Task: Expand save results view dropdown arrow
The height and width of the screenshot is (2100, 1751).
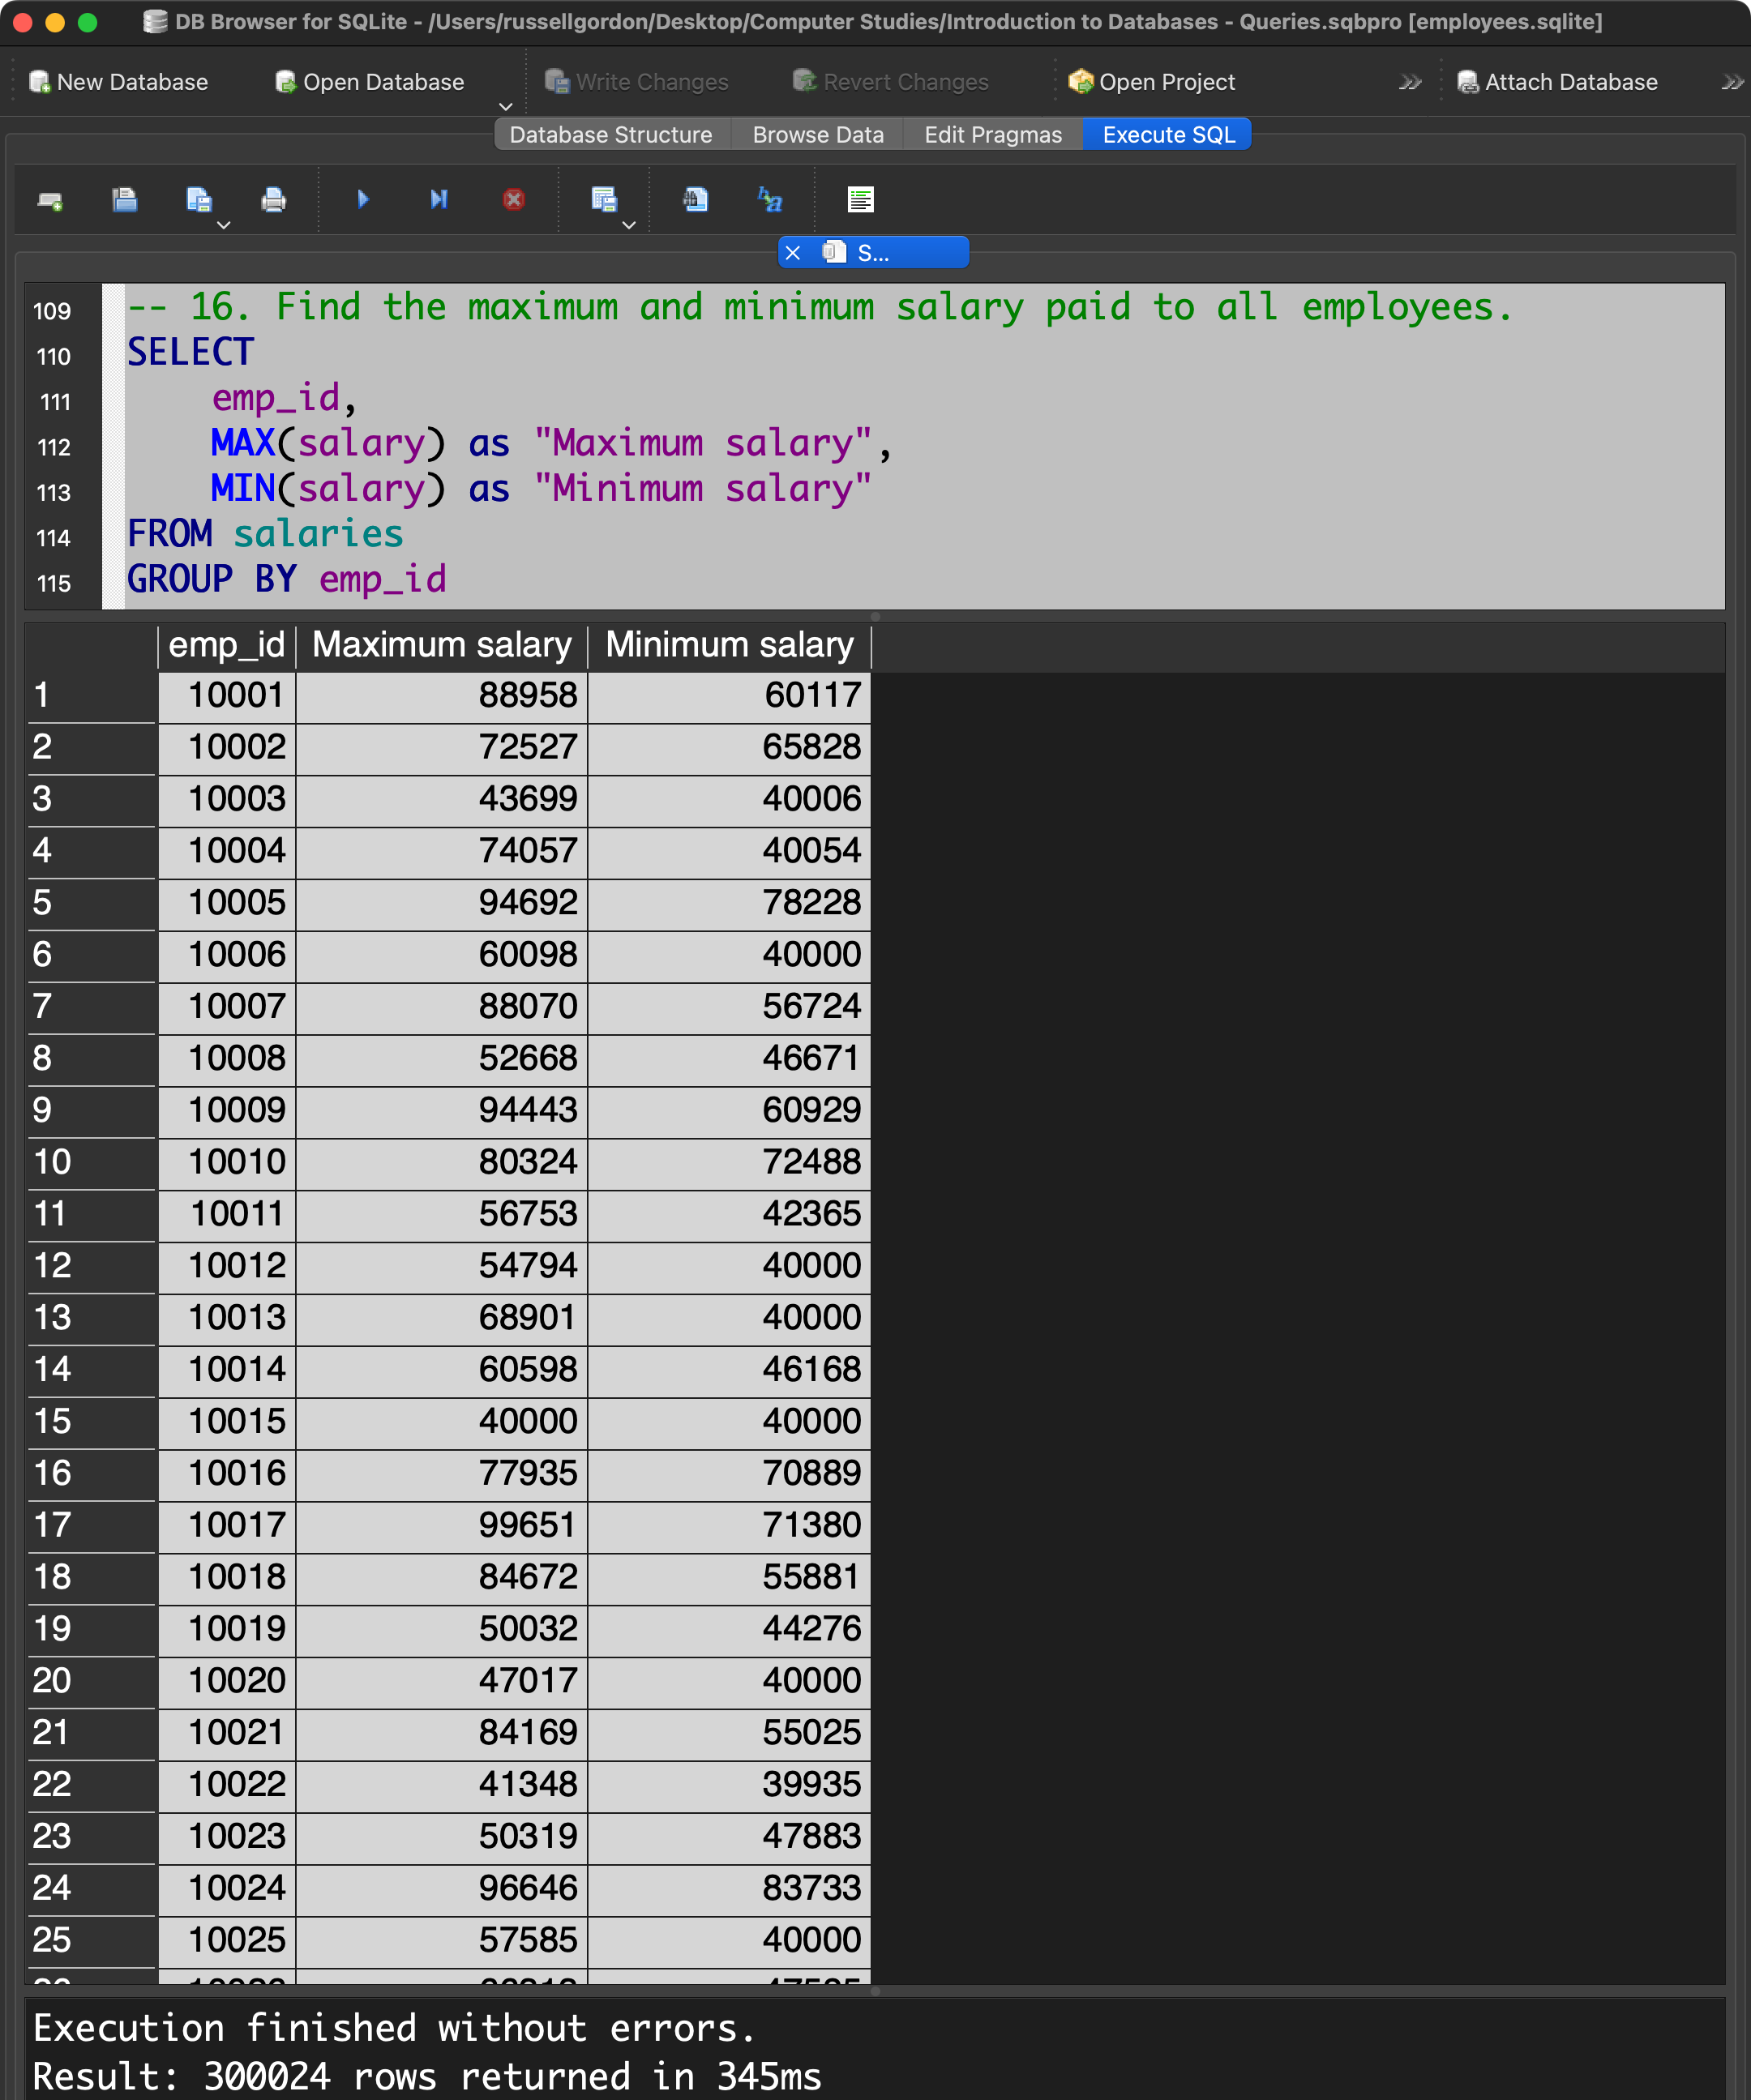Action: point(629,225)
